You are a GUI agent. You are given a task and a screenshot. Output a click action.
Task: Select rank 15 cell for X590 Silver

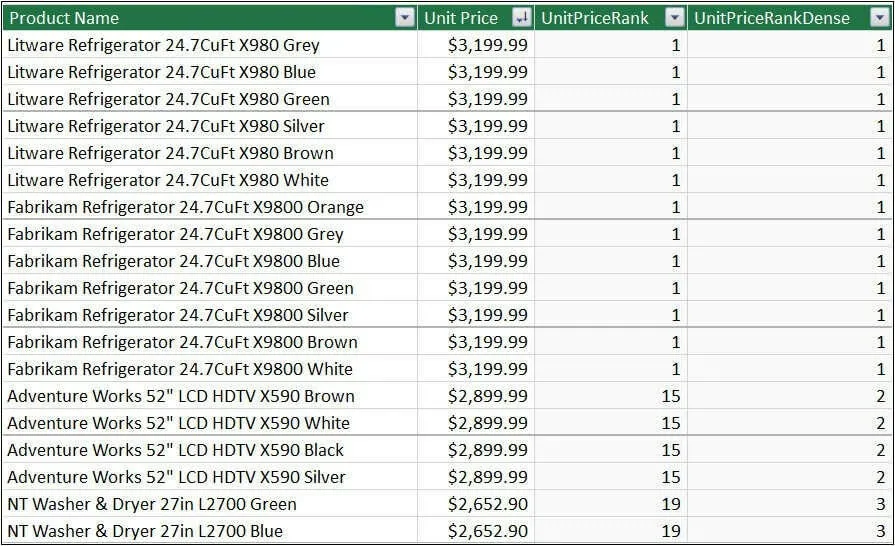pos(611,476)
